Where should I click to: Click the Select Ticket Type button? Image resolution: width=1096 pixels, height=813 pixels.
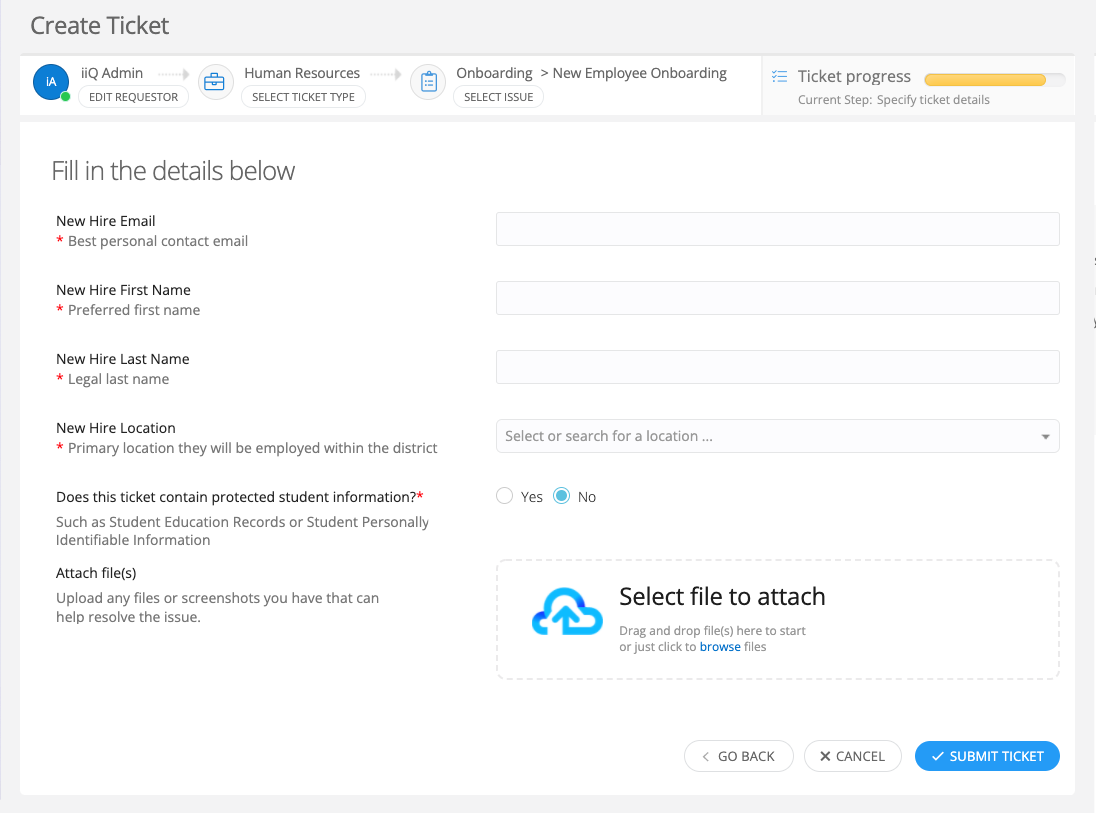coord(302,96)
